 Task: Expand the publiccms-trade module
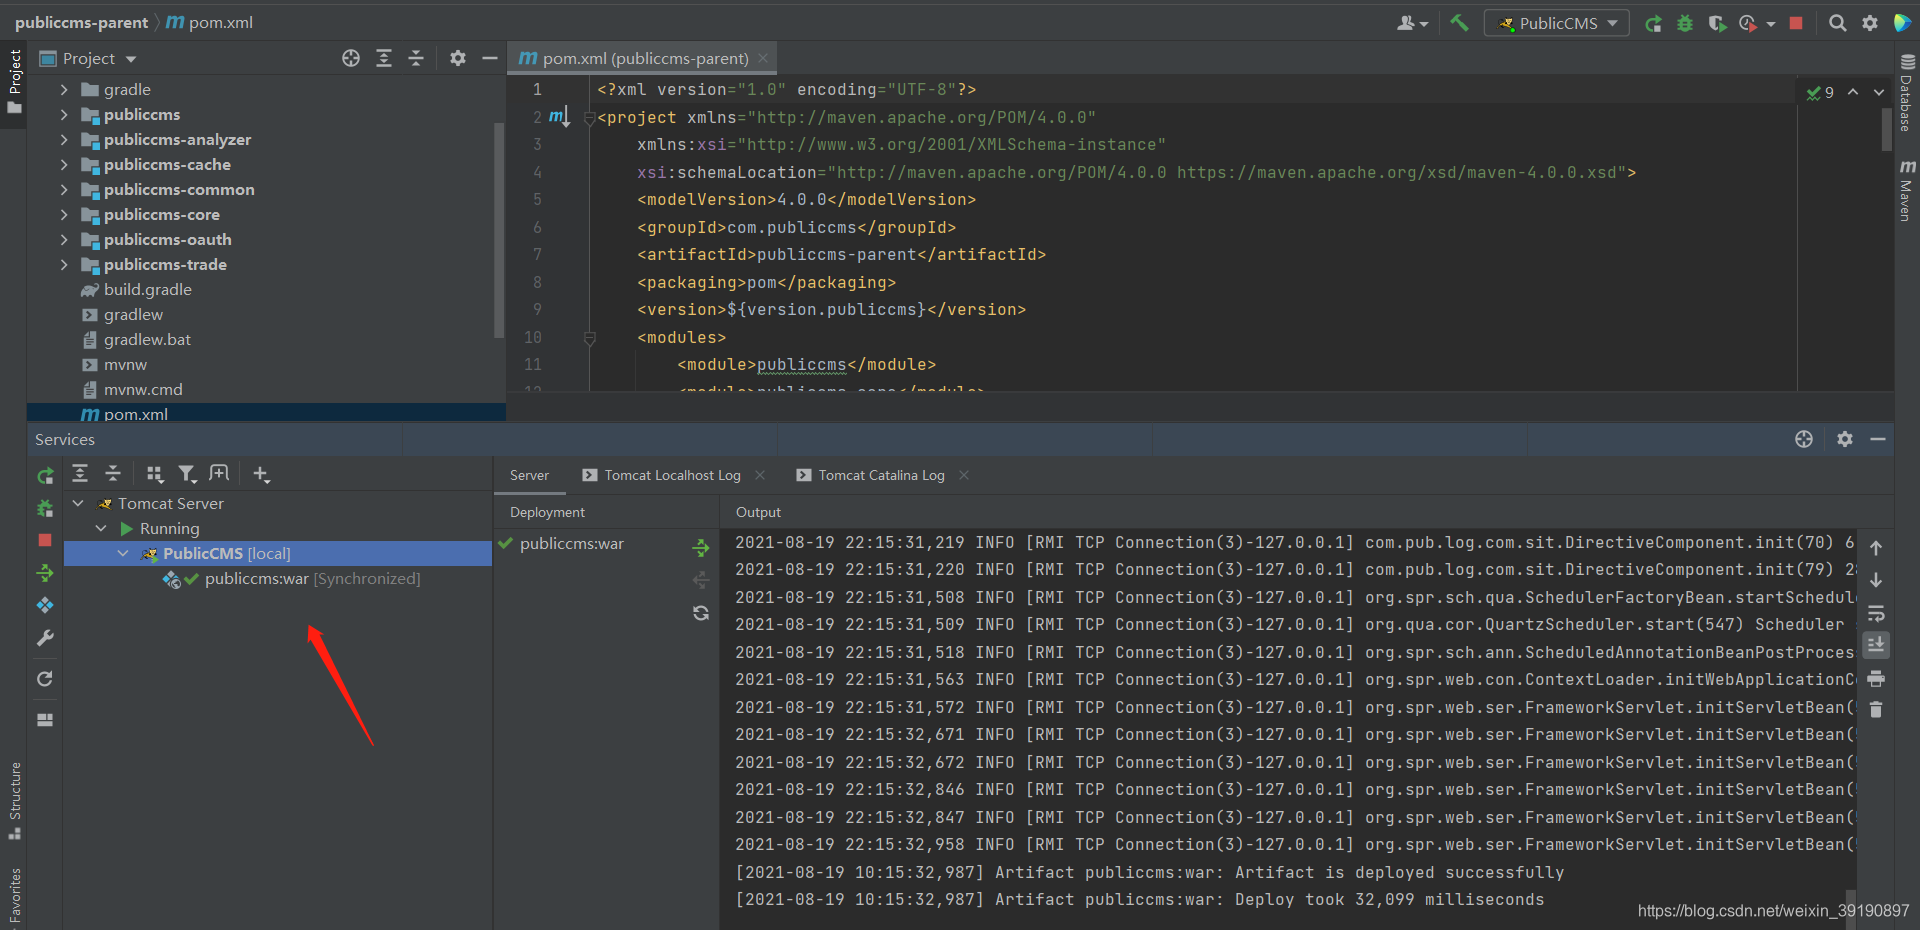click(x=64, y=264)
